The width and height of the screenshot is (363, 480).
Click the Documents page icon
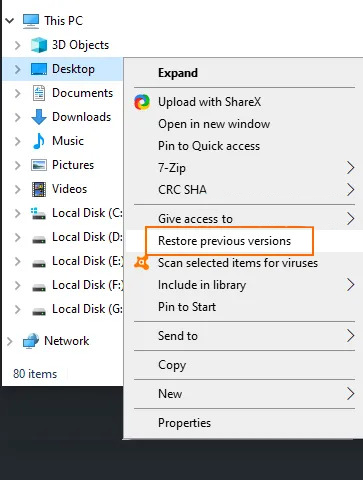pos(39,93)
